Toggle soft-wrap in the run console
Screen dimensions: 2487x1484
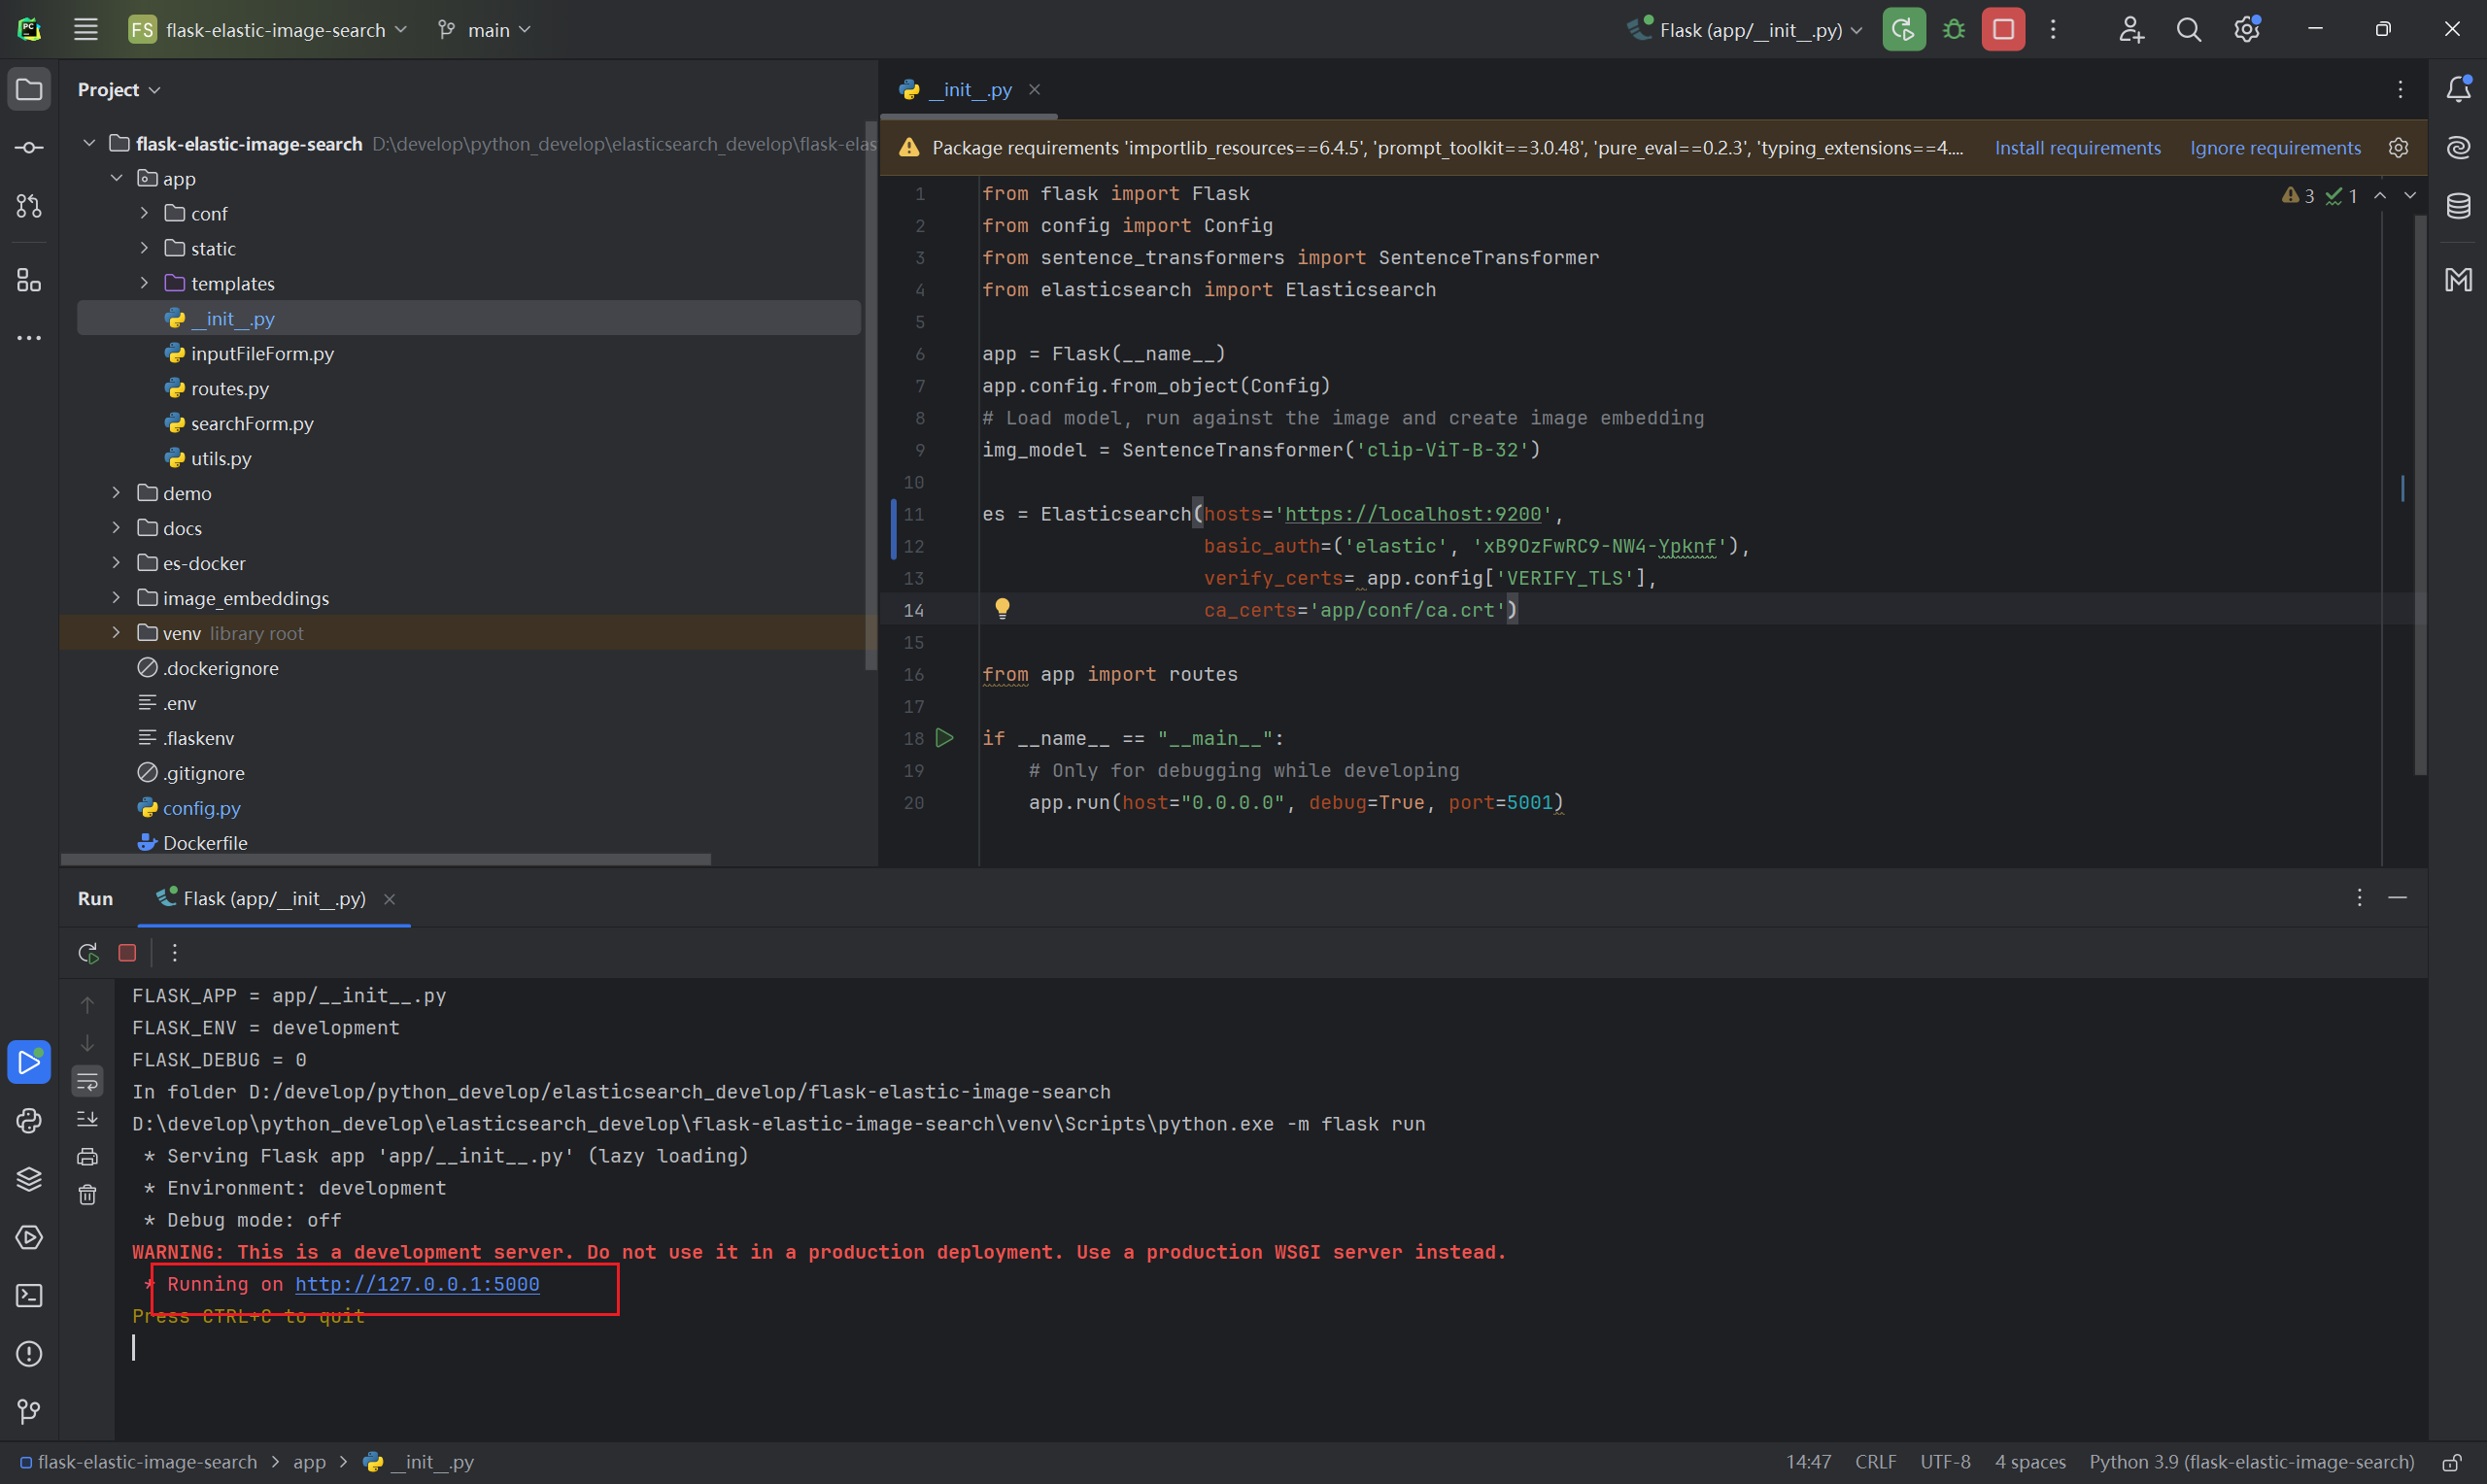[88, 1082]
